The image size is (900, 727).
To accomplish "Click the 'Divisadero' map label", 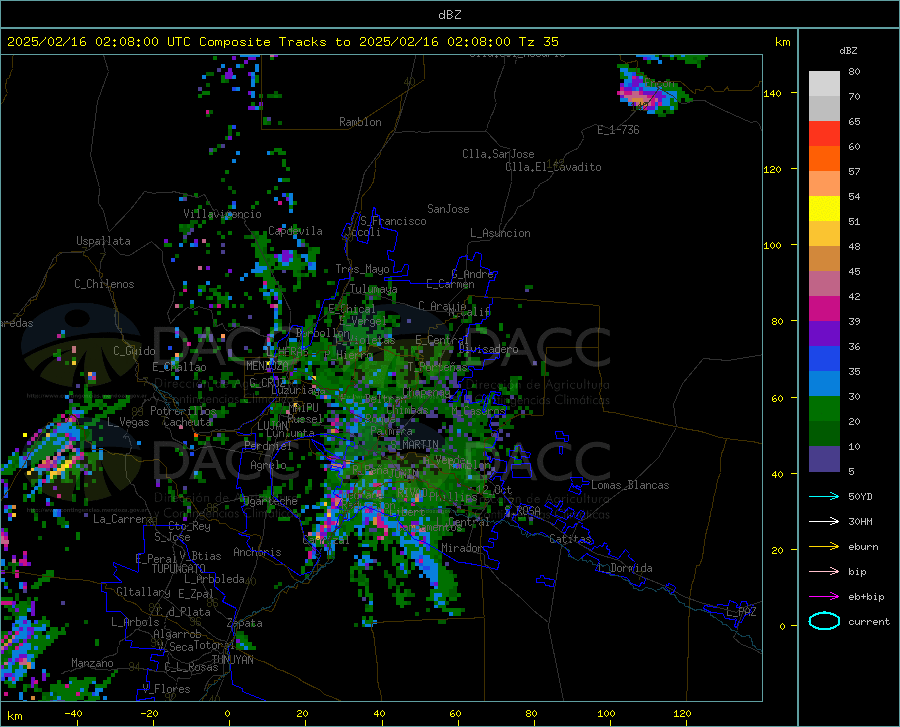I will (488, 349).
